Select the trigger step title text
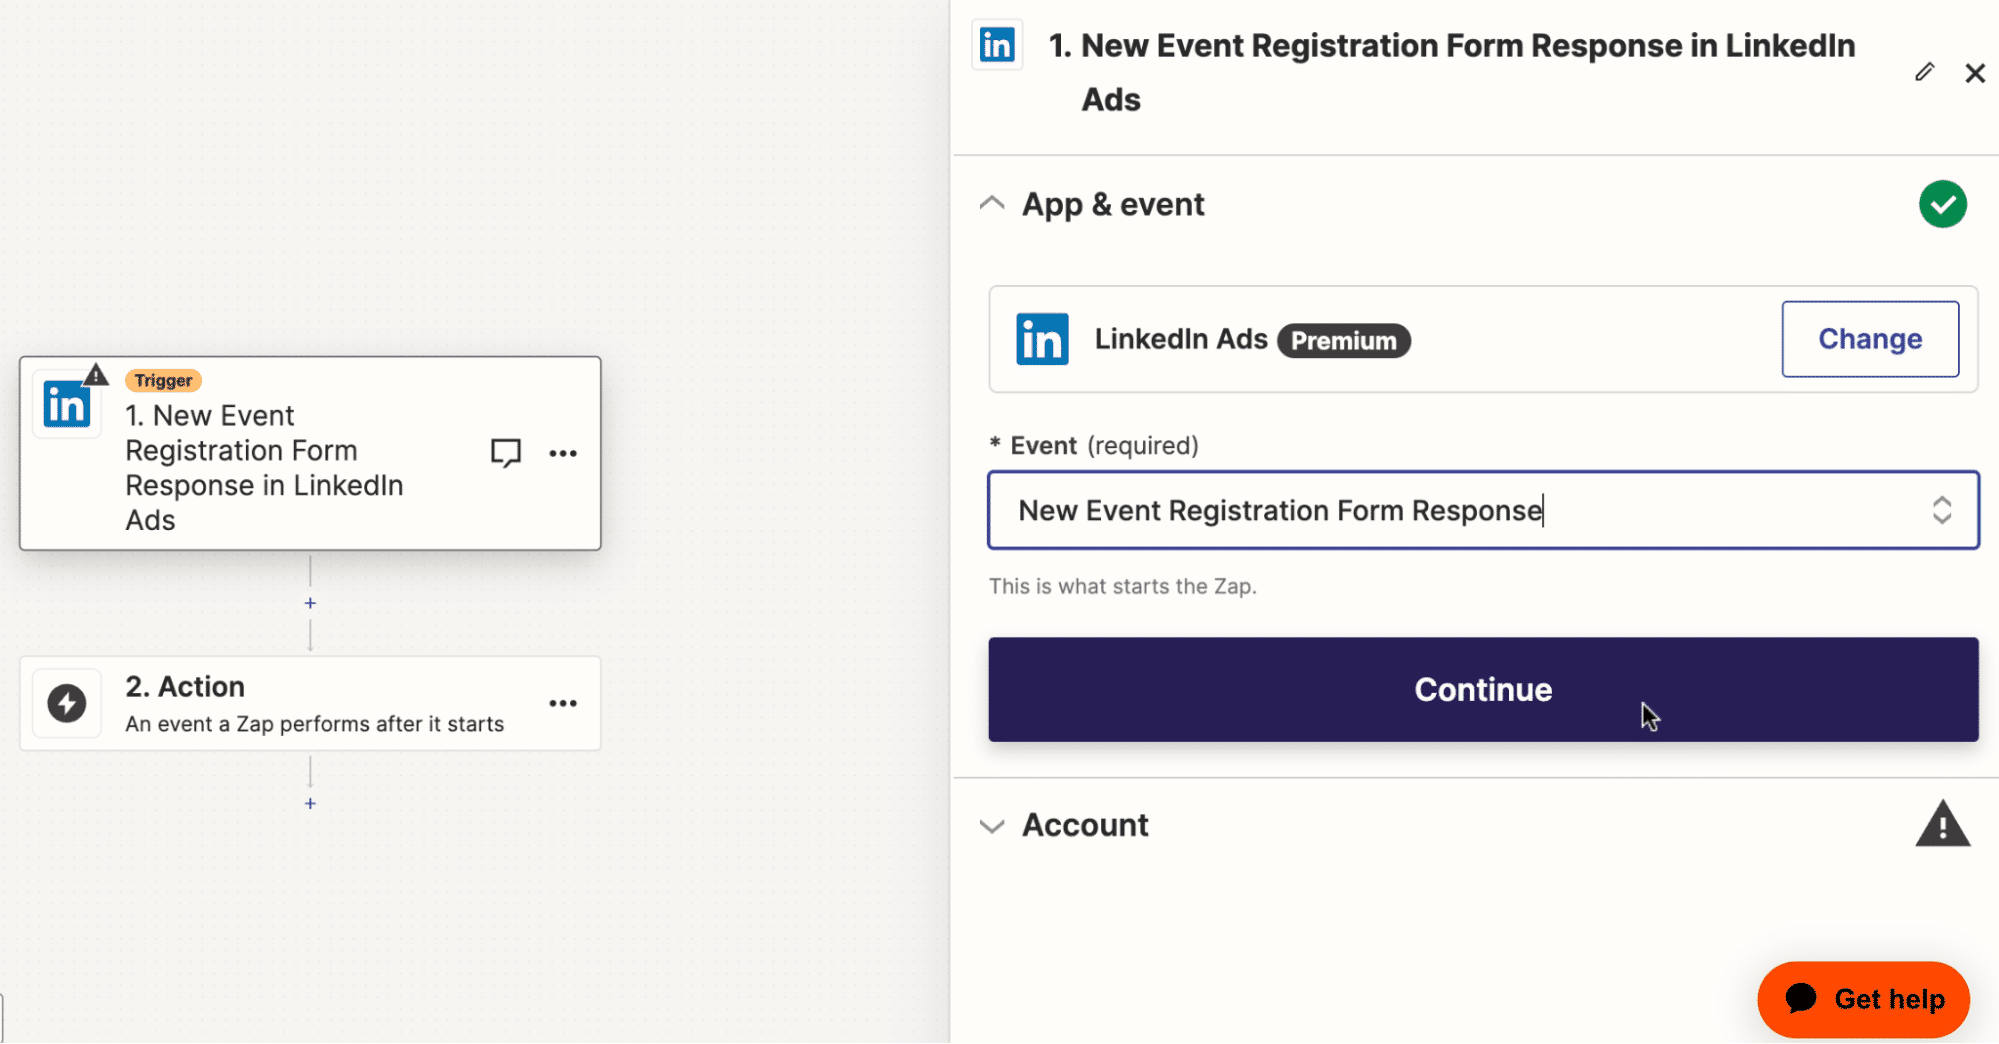Image resolution: width=1999 pixels, height=1044 pixels. tap(264, 468)
